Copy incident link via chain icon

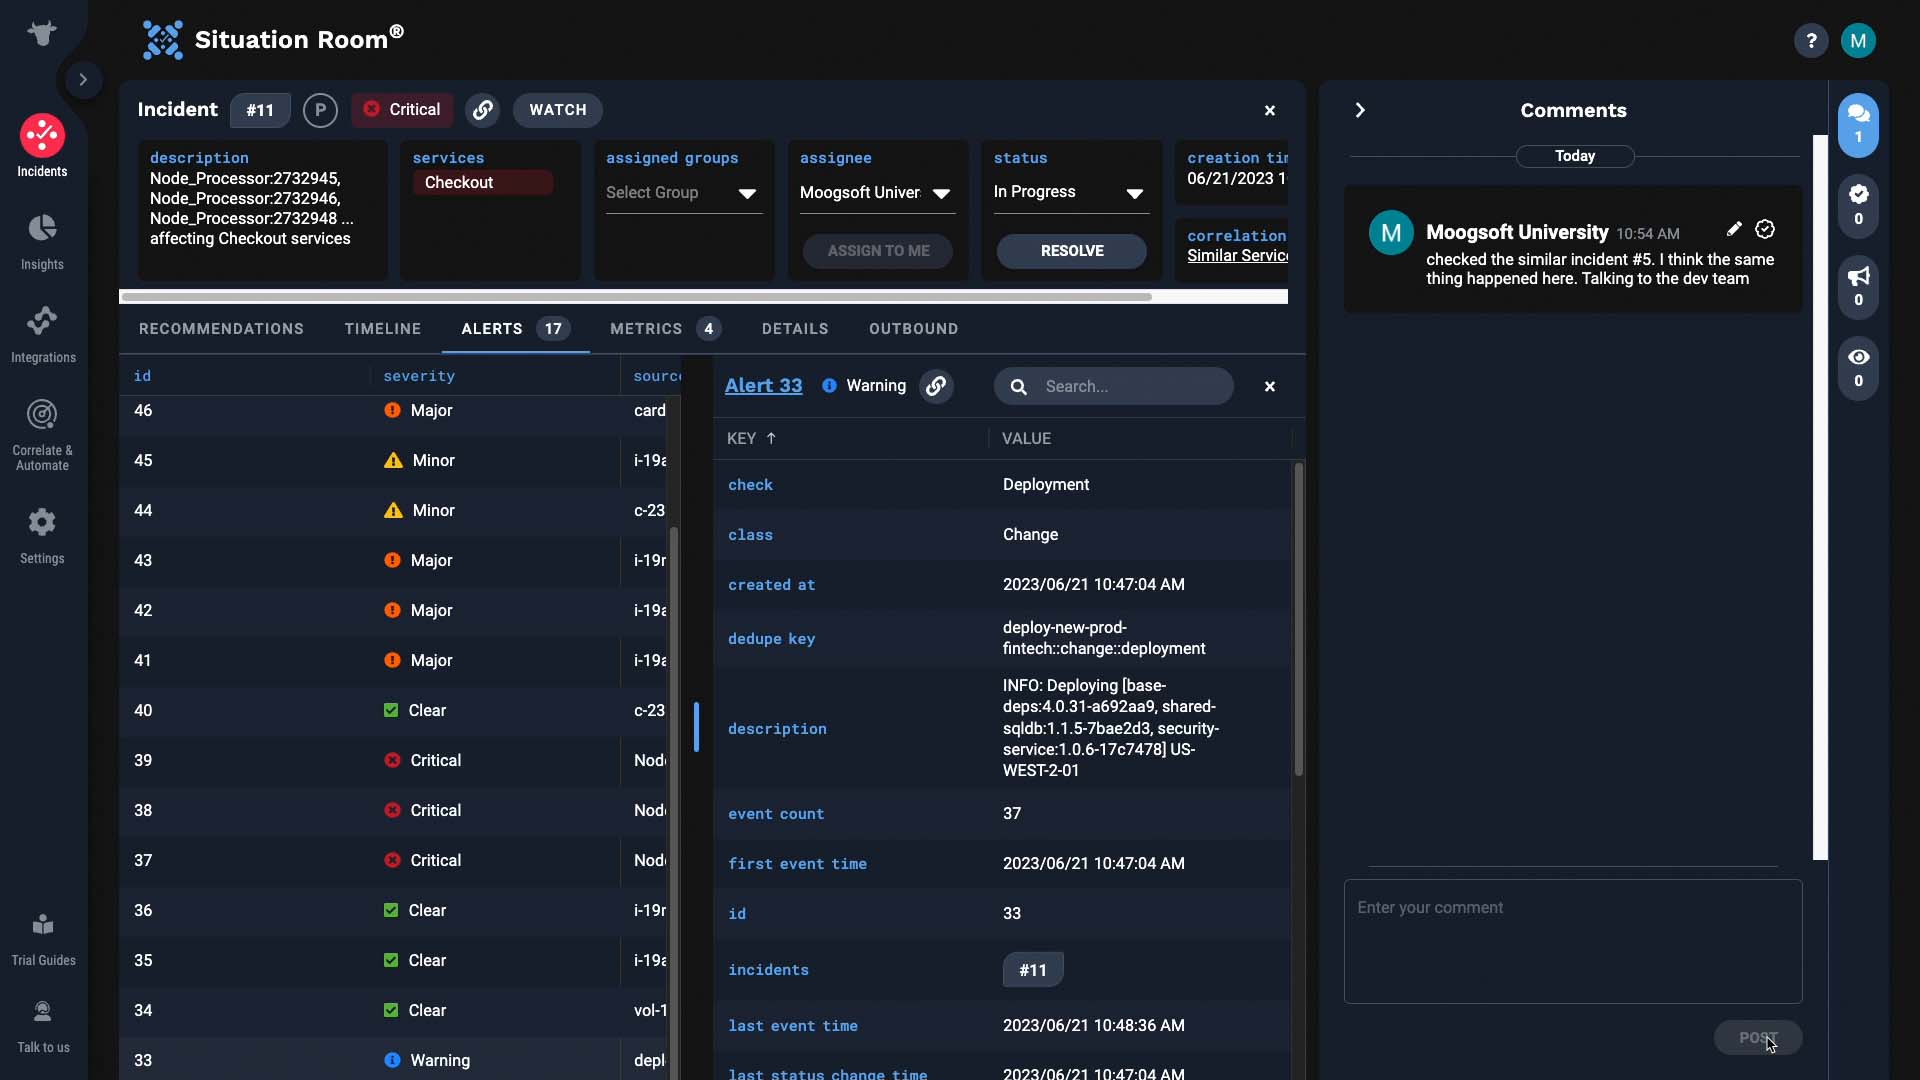point(483,110)
